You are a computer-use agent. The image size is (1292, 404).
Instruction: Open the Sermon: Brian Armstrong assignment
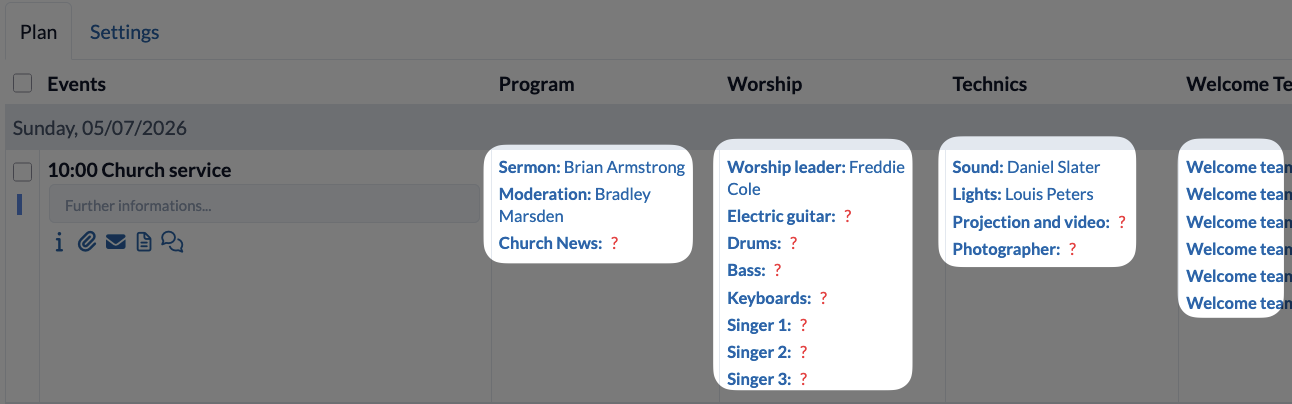592,167
